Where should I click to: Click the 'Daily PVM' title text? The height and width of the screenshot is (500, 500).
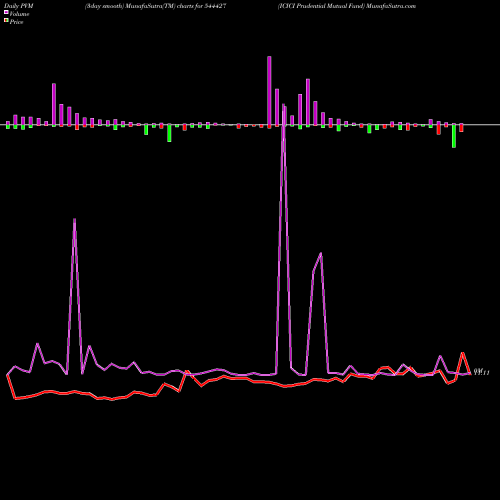click(19, 6)
